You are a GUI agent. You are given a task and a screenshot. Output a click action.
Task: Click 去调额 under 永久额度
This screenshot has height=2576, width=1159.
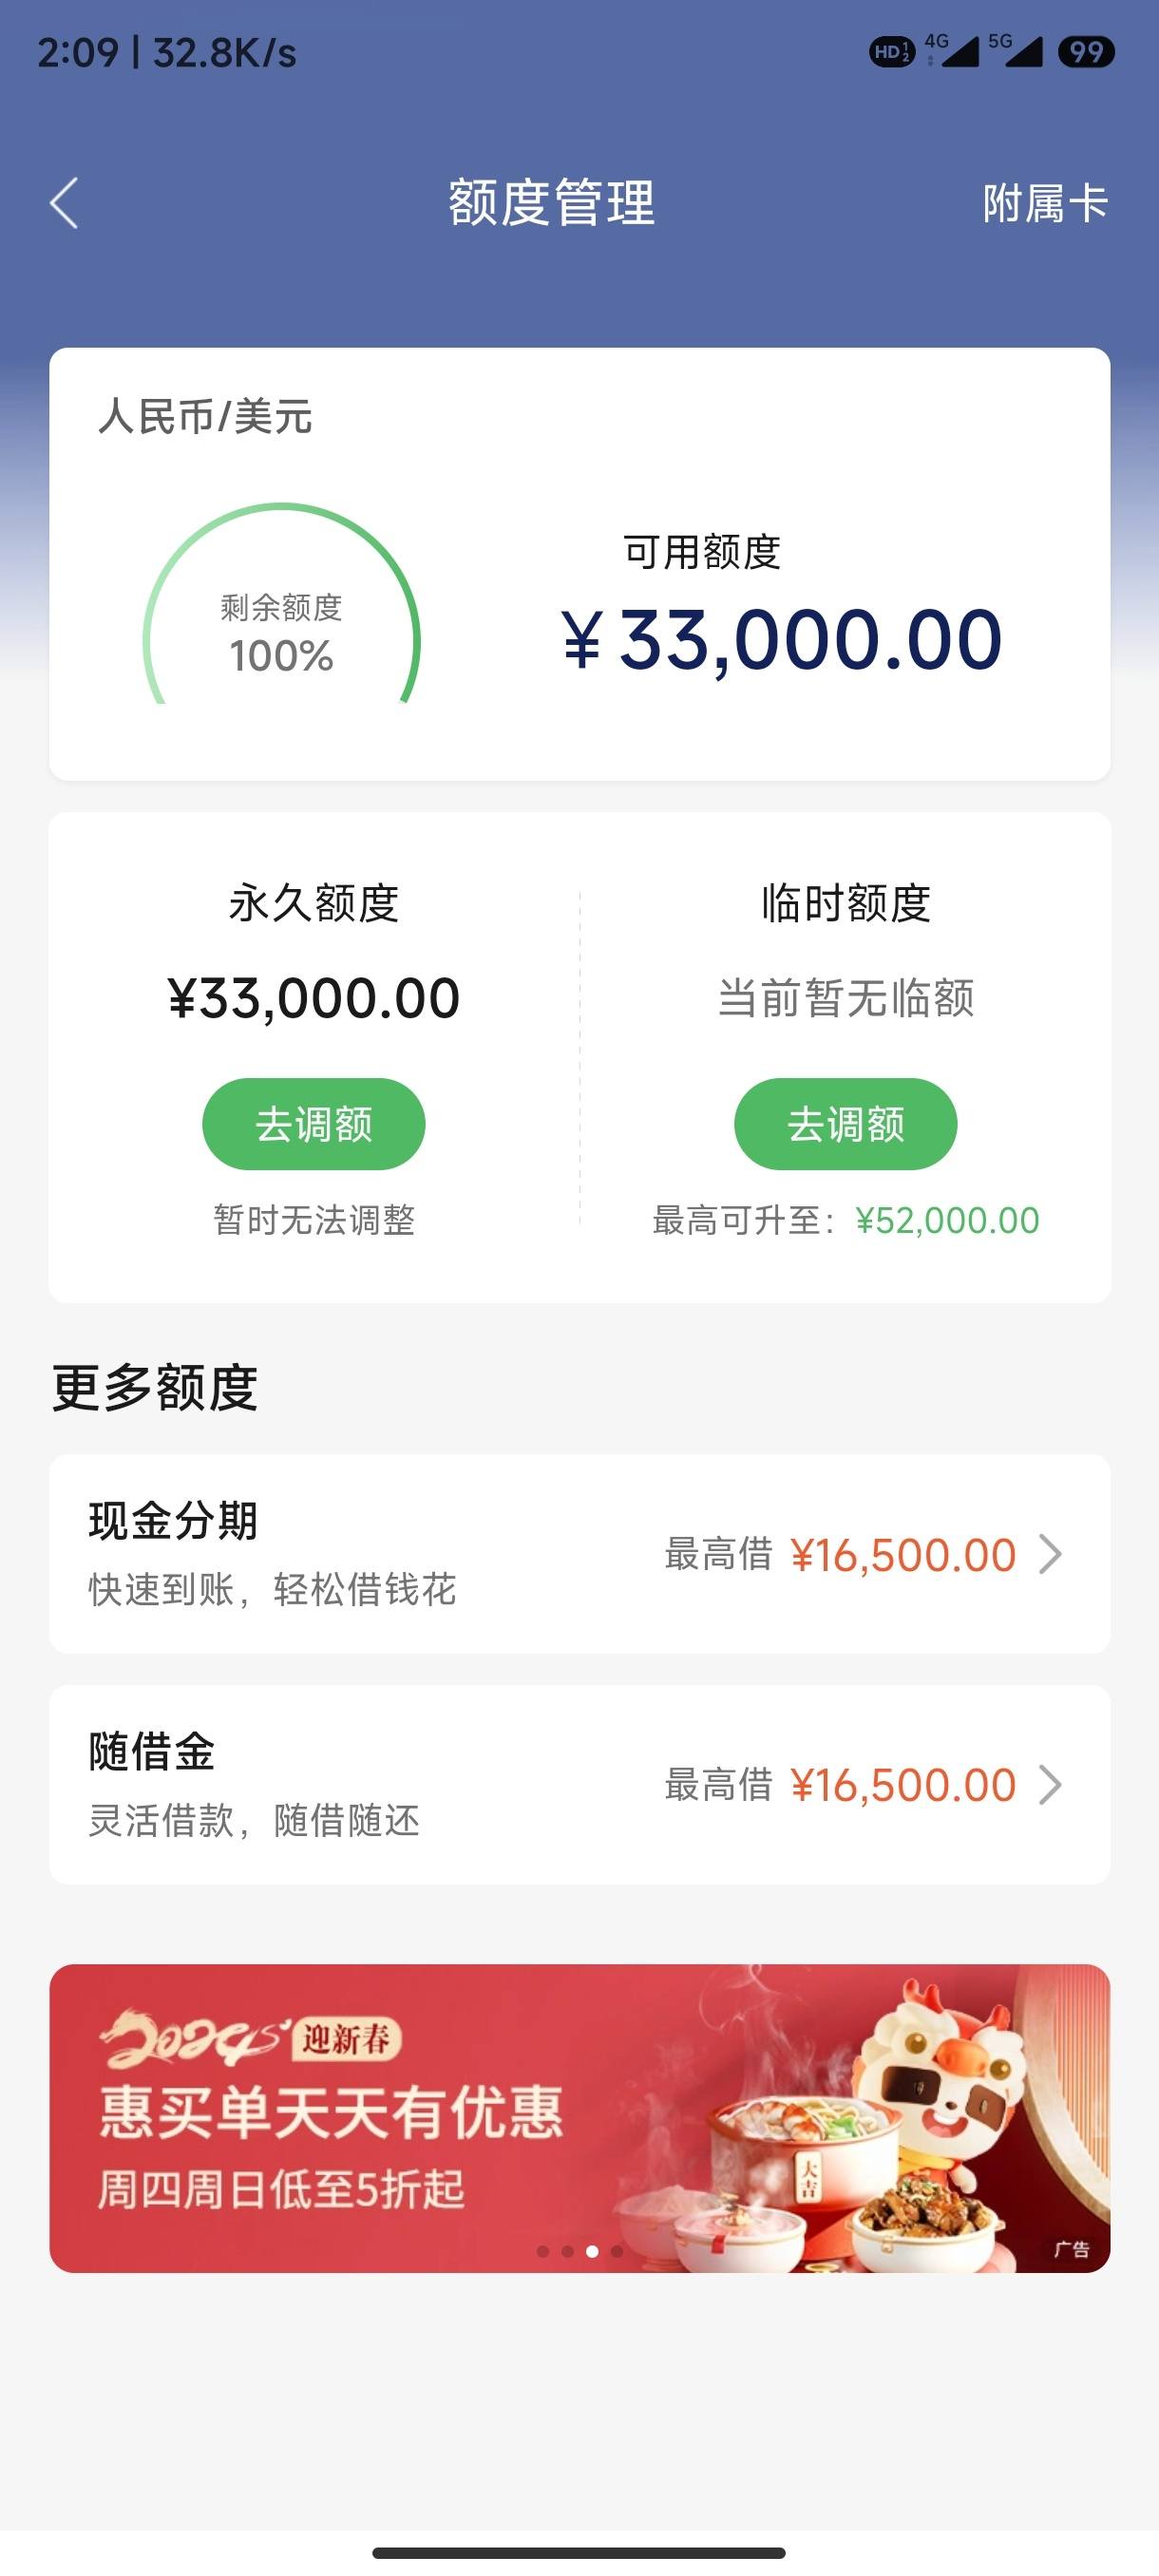[x=314, y=1124]
